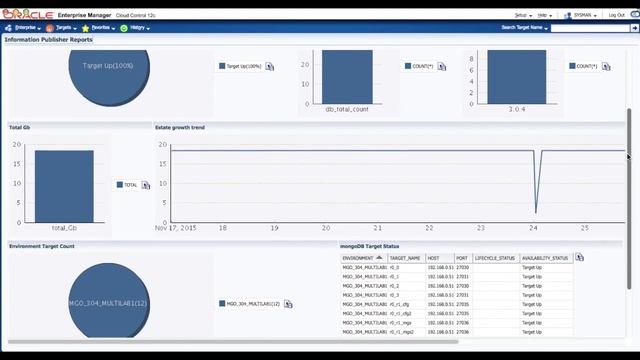Export data icon next to TOTAL legend

(x=146, y=185)
